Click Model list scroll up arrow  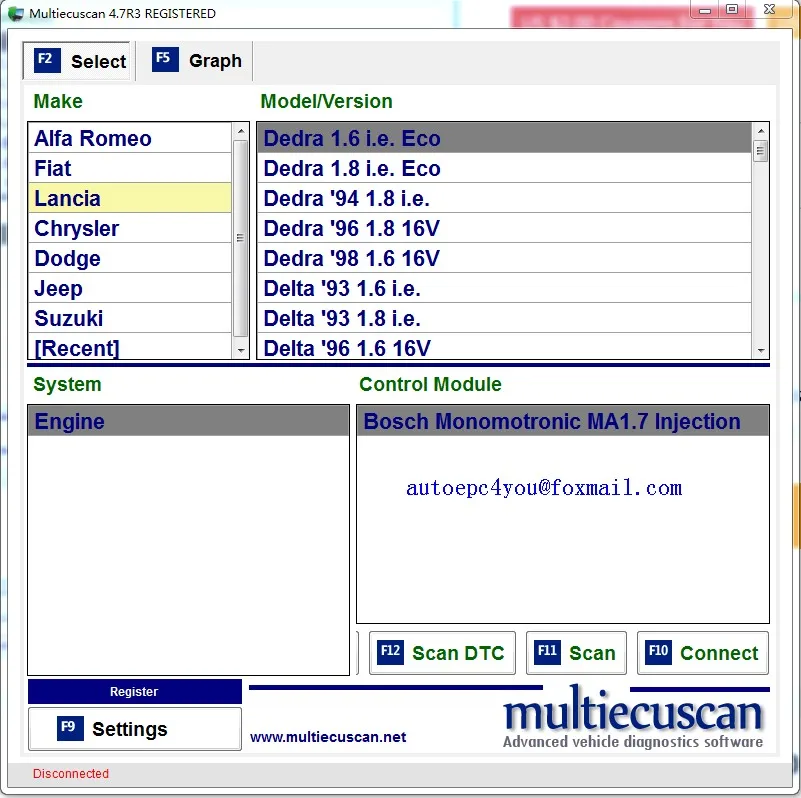tap(761, 131)
